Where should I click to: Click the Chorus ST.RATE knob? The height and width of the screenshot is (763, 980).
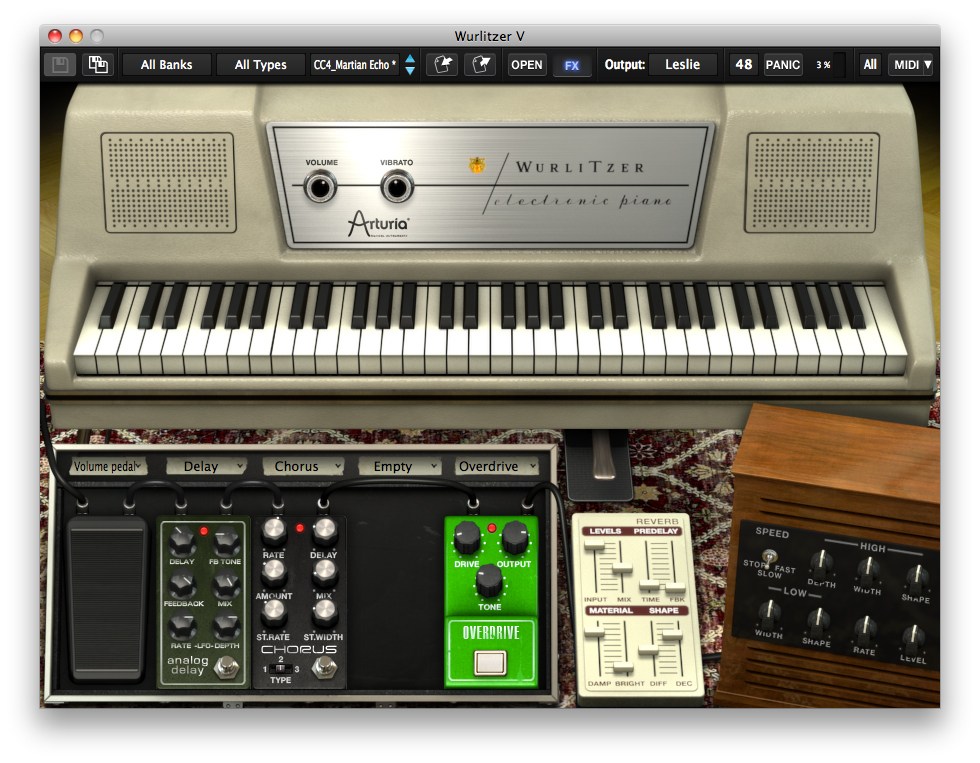[274, 612]
